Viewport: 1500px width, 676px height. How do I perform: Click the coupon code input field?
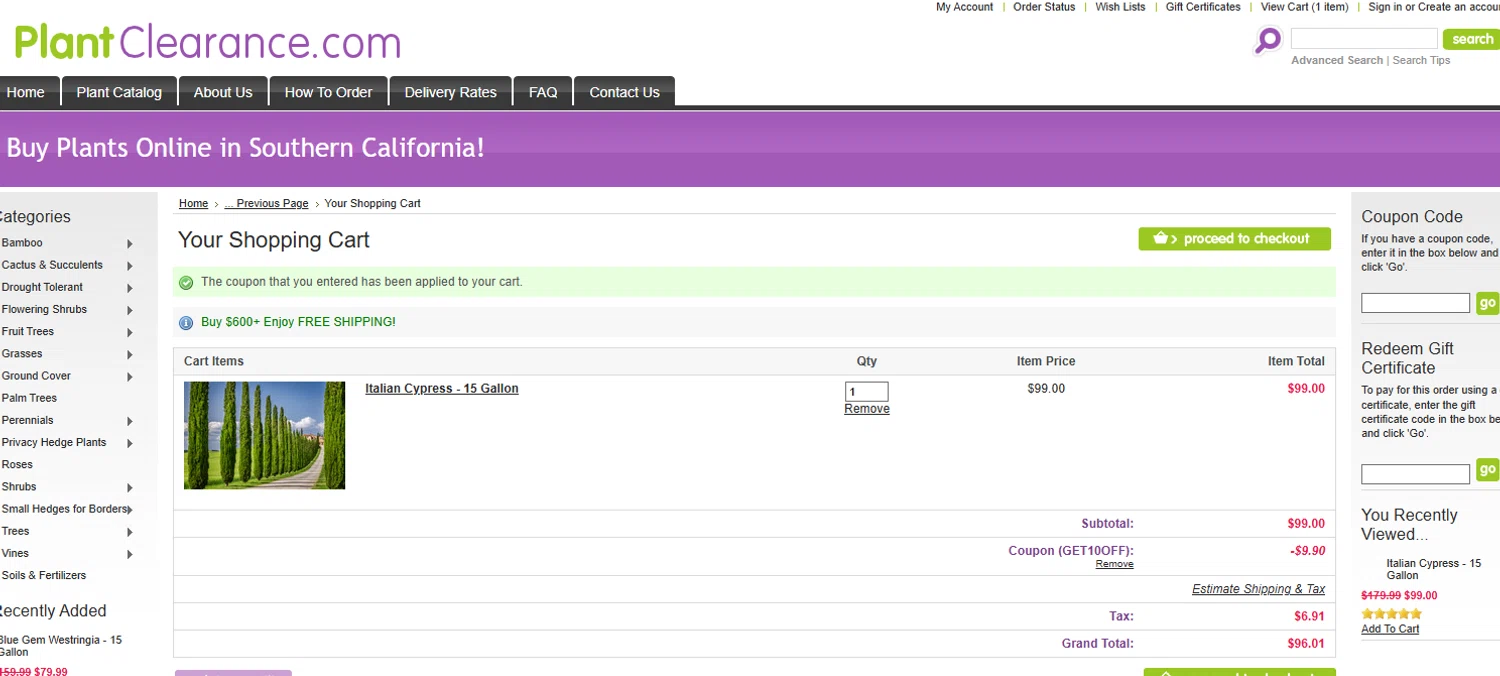click(x=1415, y=303)
